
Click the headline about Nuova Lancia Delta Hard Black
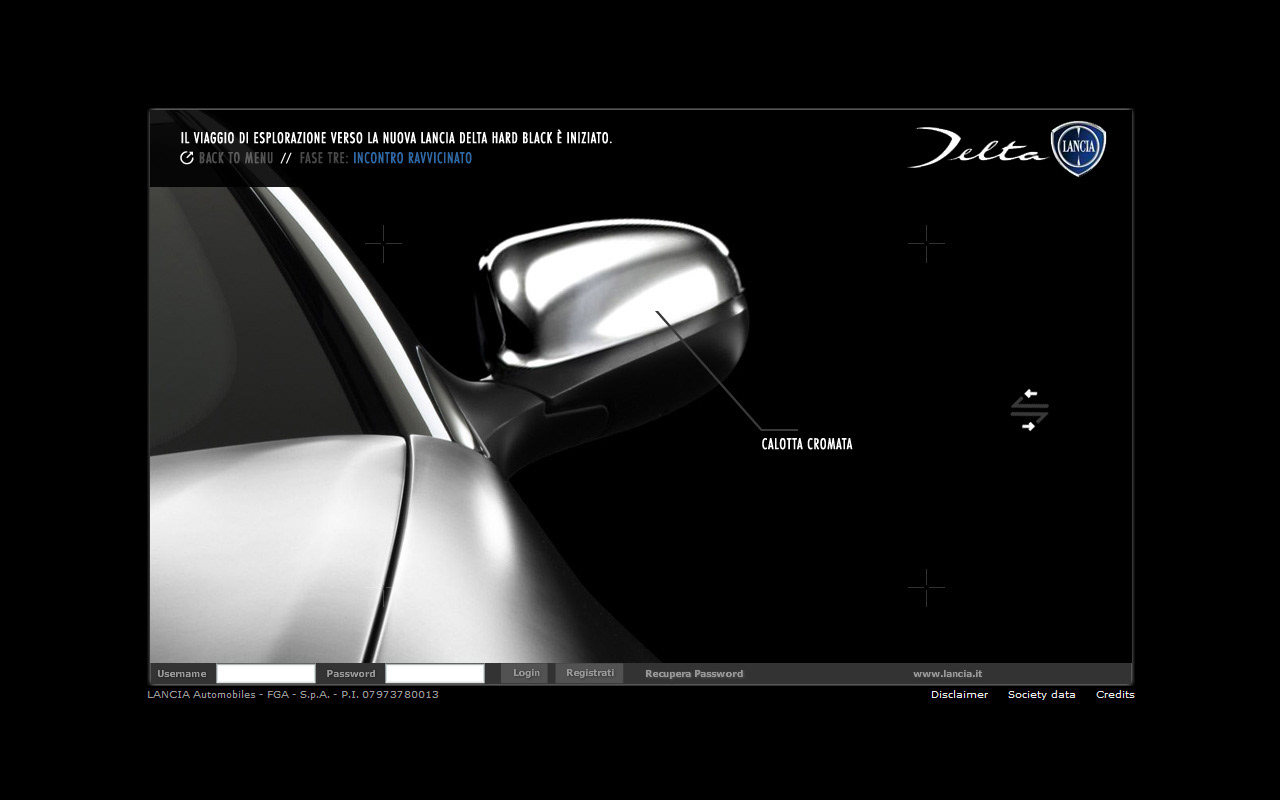pyautogui.click(x=396, y=138)
